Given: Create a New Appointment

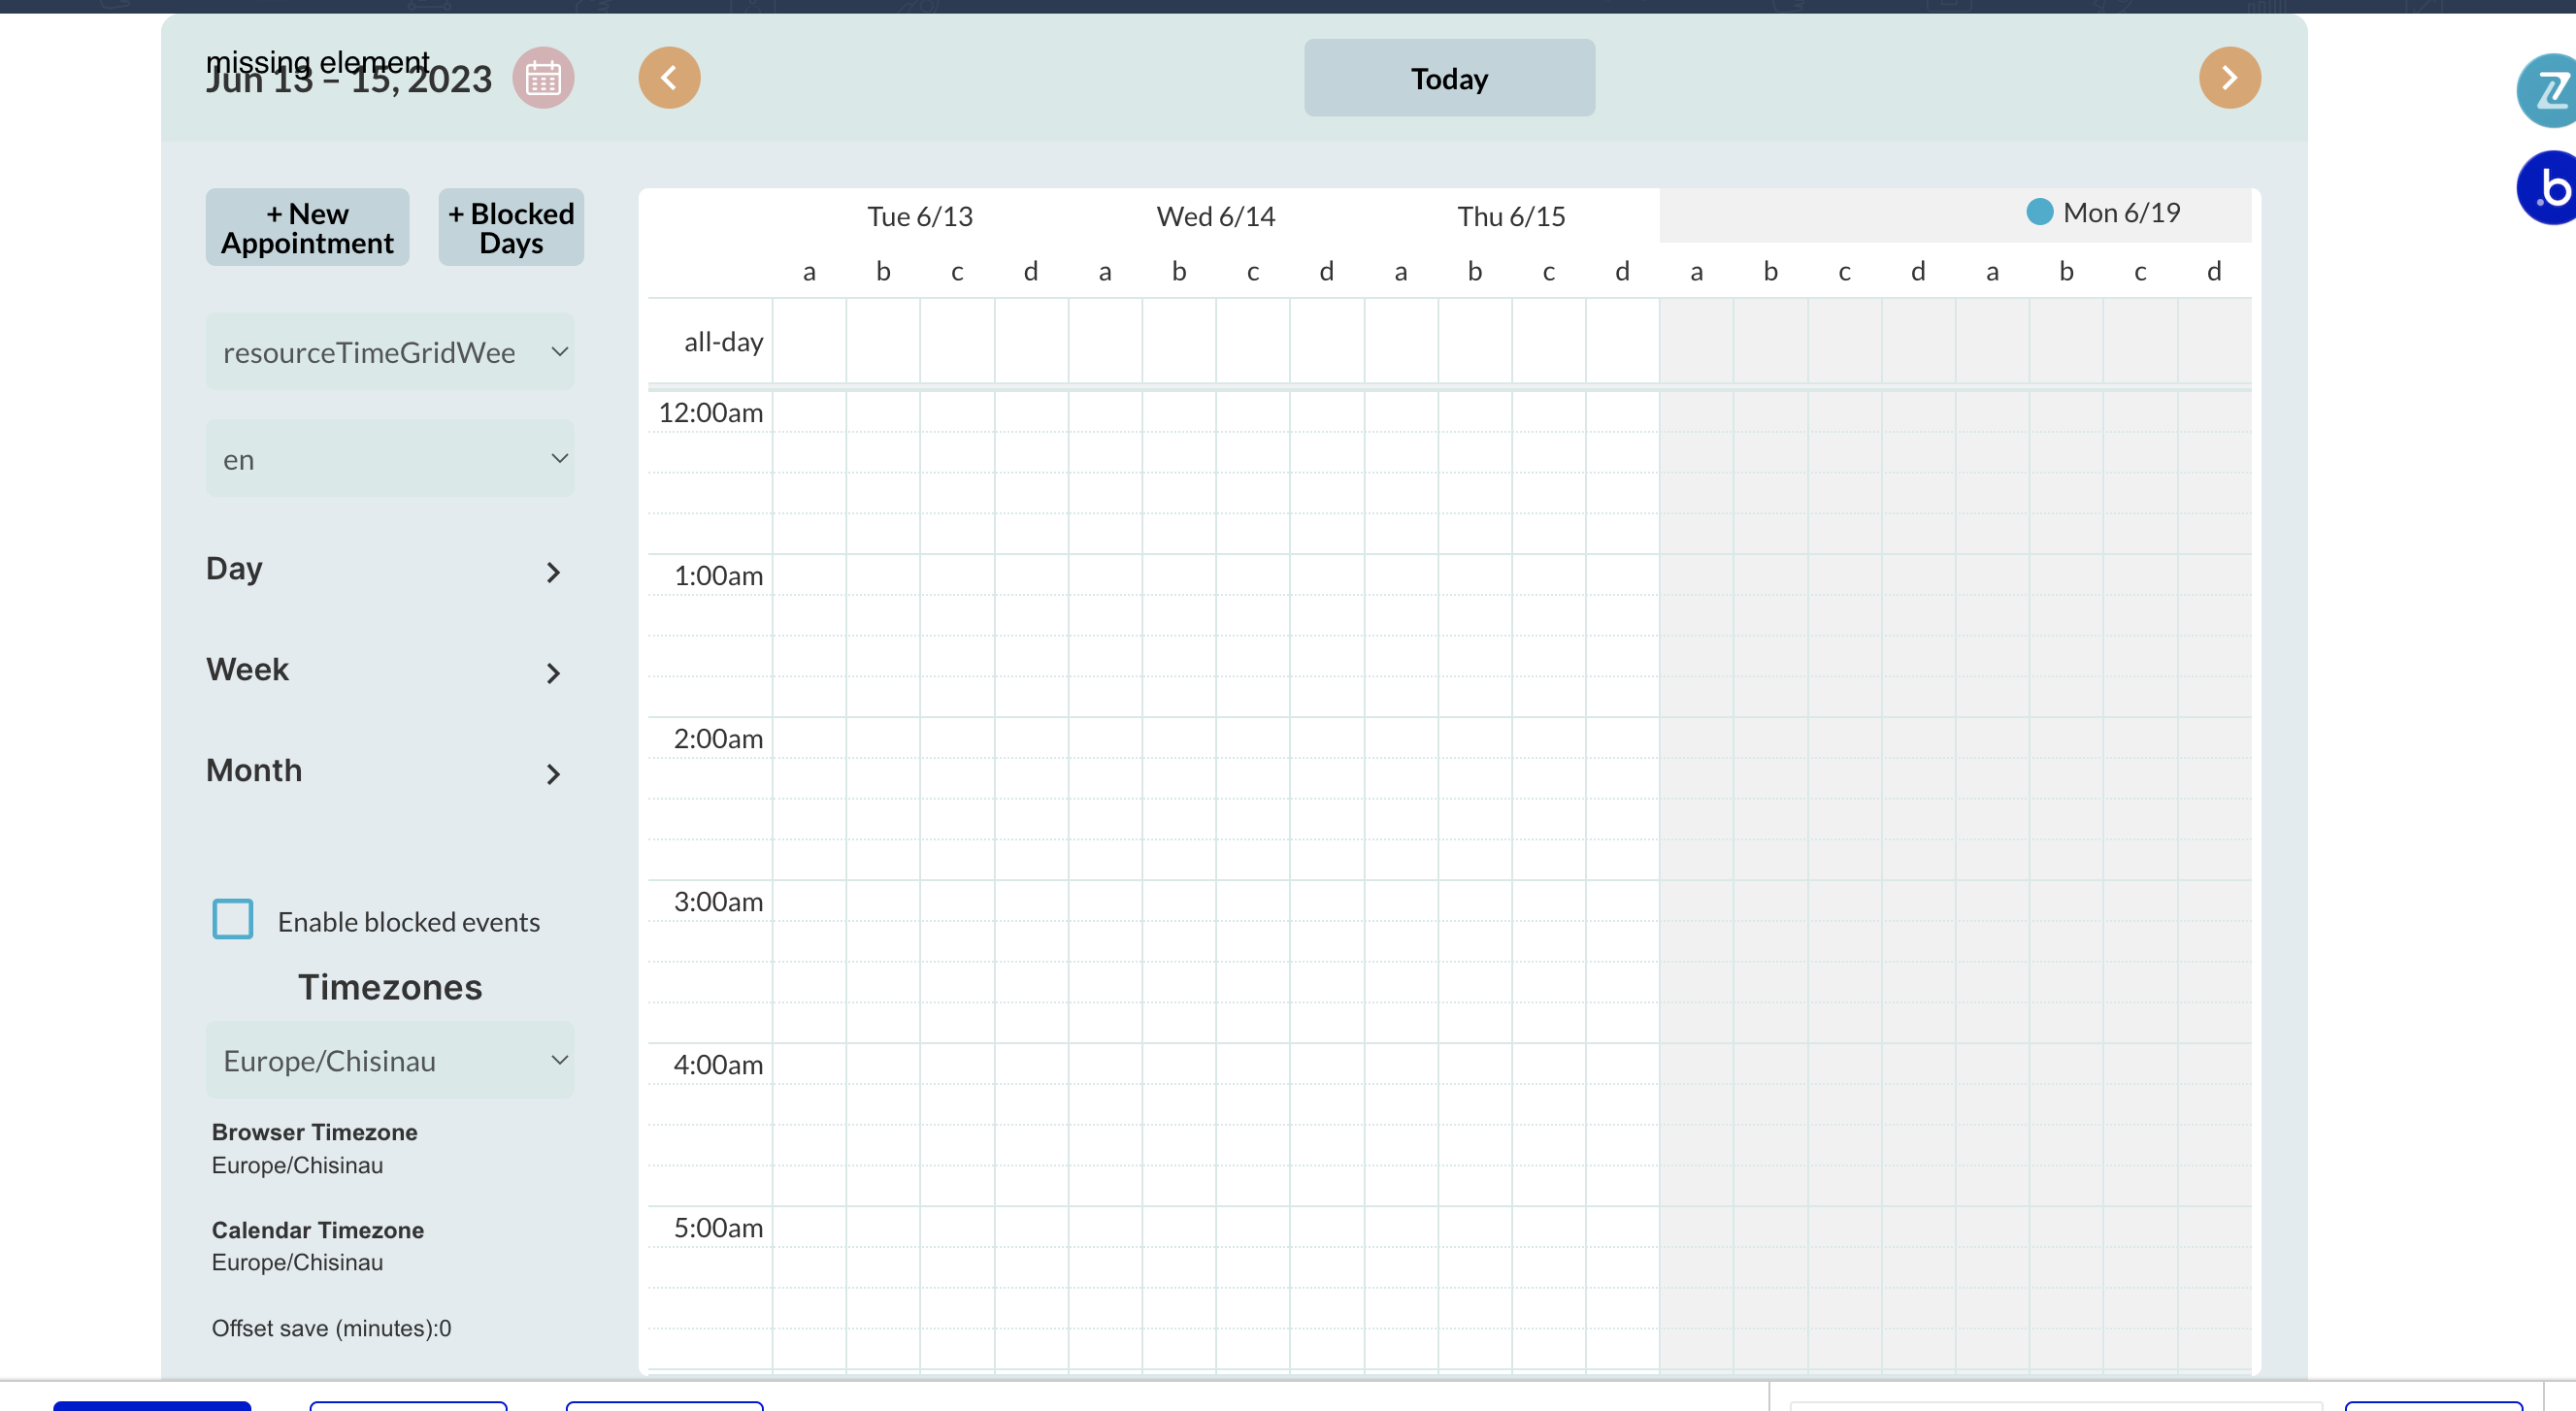Looking at the screenshot, I should pyautogui.click(x=307, y=228).
